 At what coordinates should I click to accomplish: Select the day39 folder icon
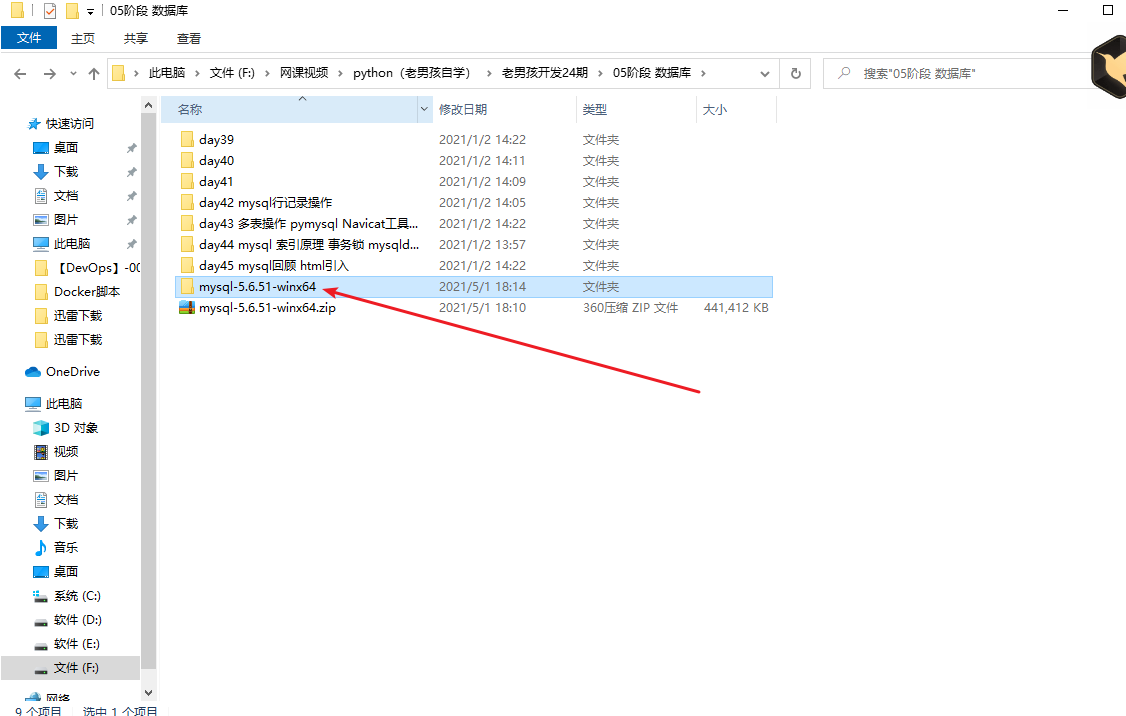click(187, 139)
